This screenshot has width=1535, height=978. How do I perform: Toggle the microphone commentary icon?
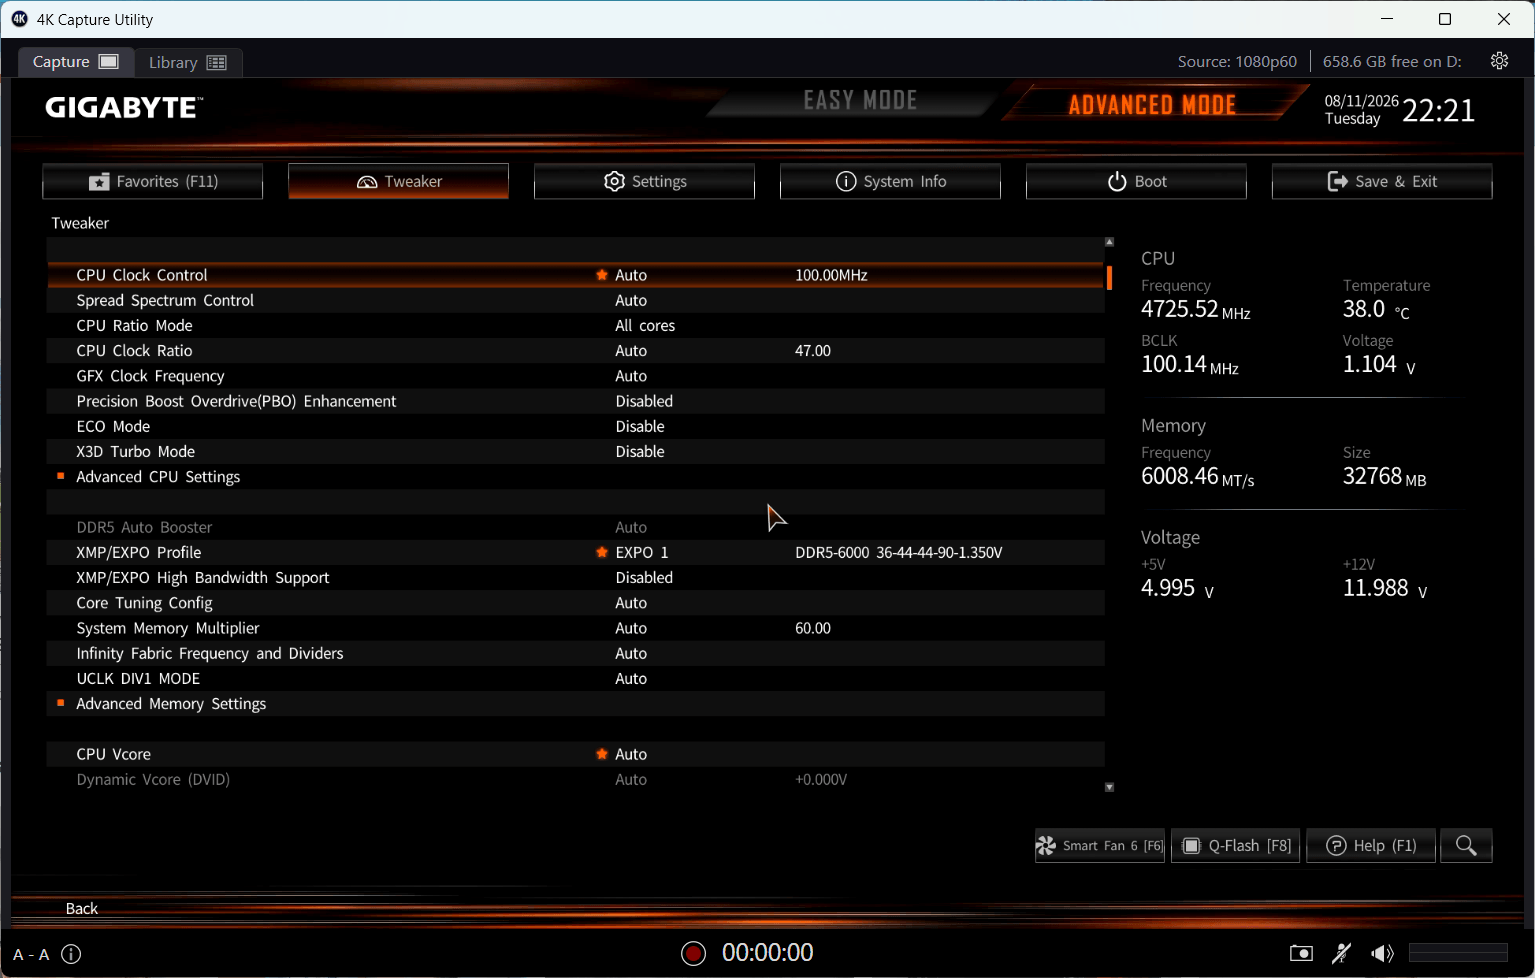(1342, 953)
